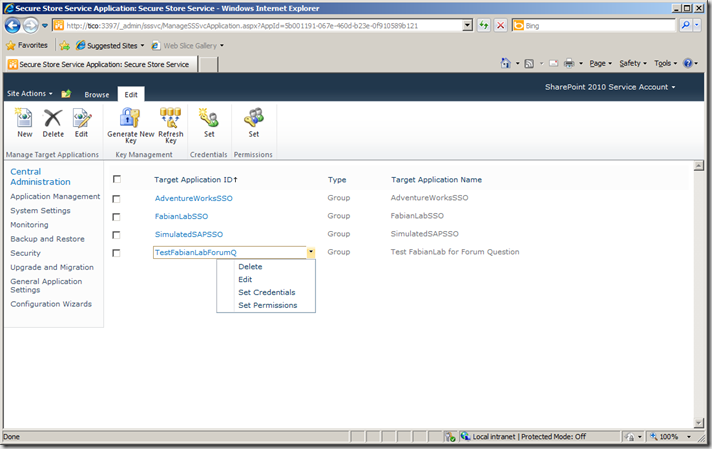Choose Edit from the context menu
Image resolution: width=712 pixels, height=449 pixels.
coord(245,279)
